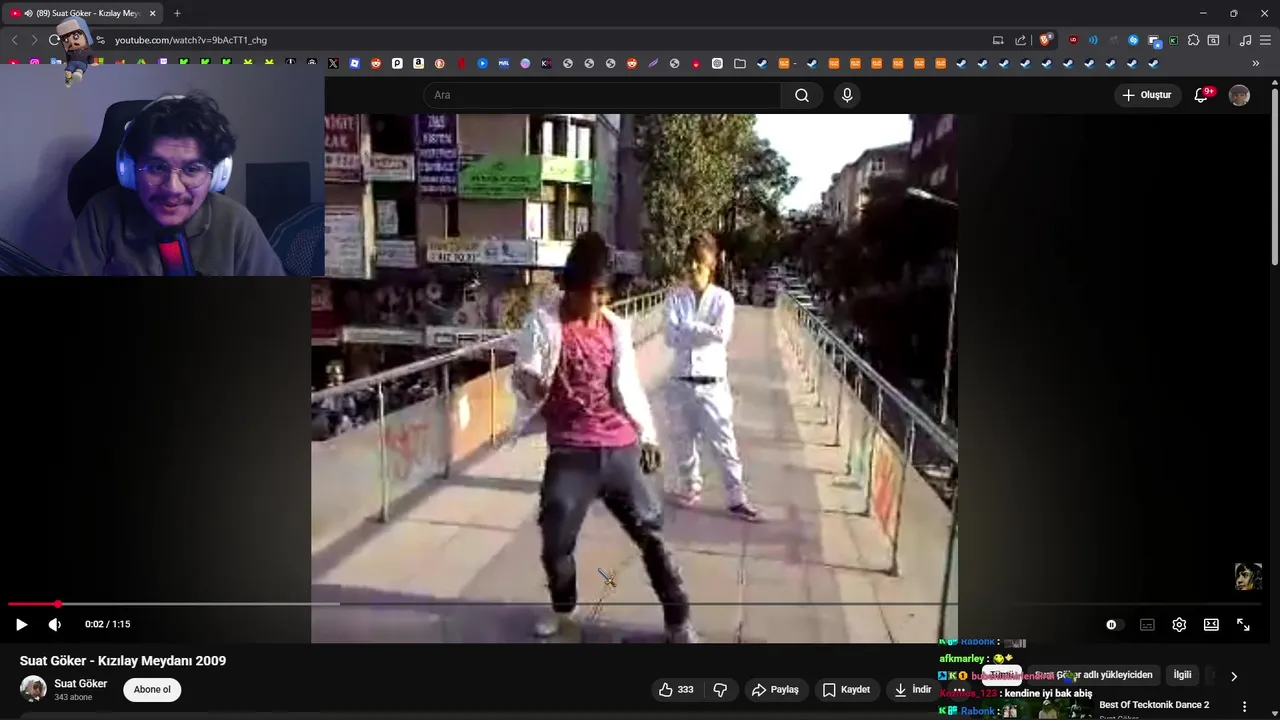
Task: Subscribe with Abone ol button
Action: coord(152,689)
